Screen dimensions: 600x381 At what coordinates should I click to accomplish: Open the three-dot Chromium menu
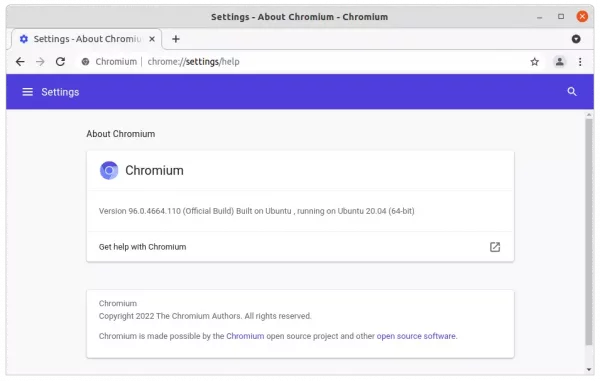(x=580, y=62)
